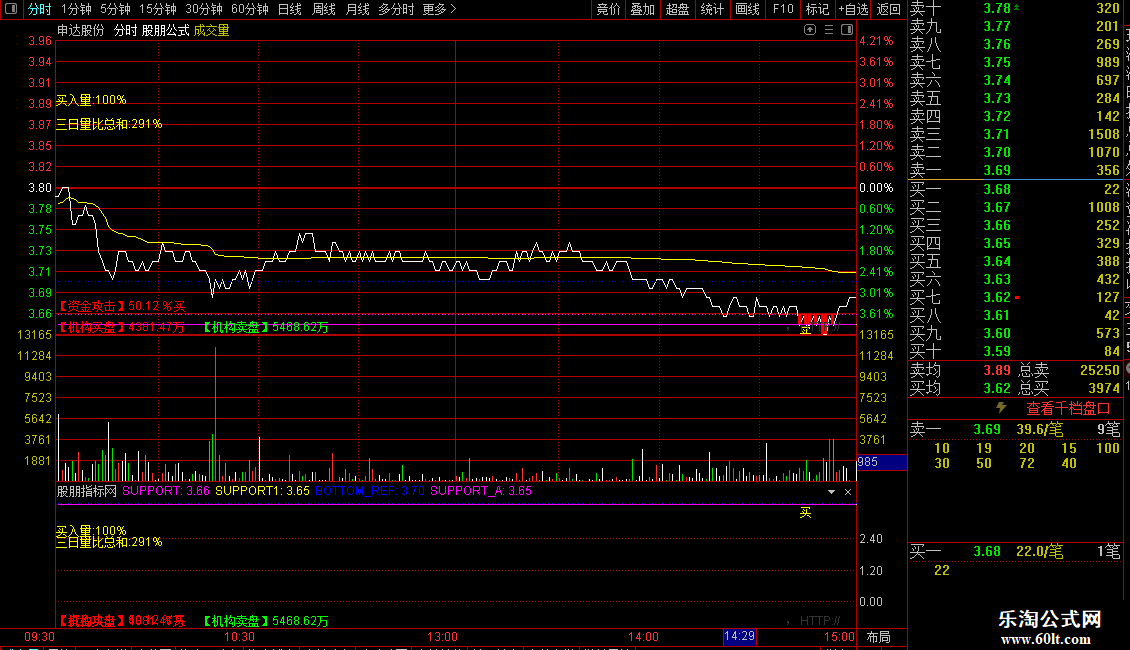Expand 更多 period options
Image resolution: width=1130 pixels, height=650 pixels.
pos(439,9)
